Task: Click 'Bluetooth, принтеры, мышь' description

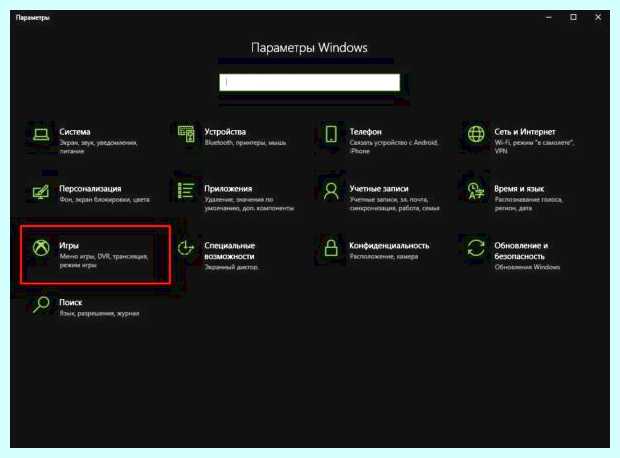Action: pyautogui.click(x=245, y=142)
